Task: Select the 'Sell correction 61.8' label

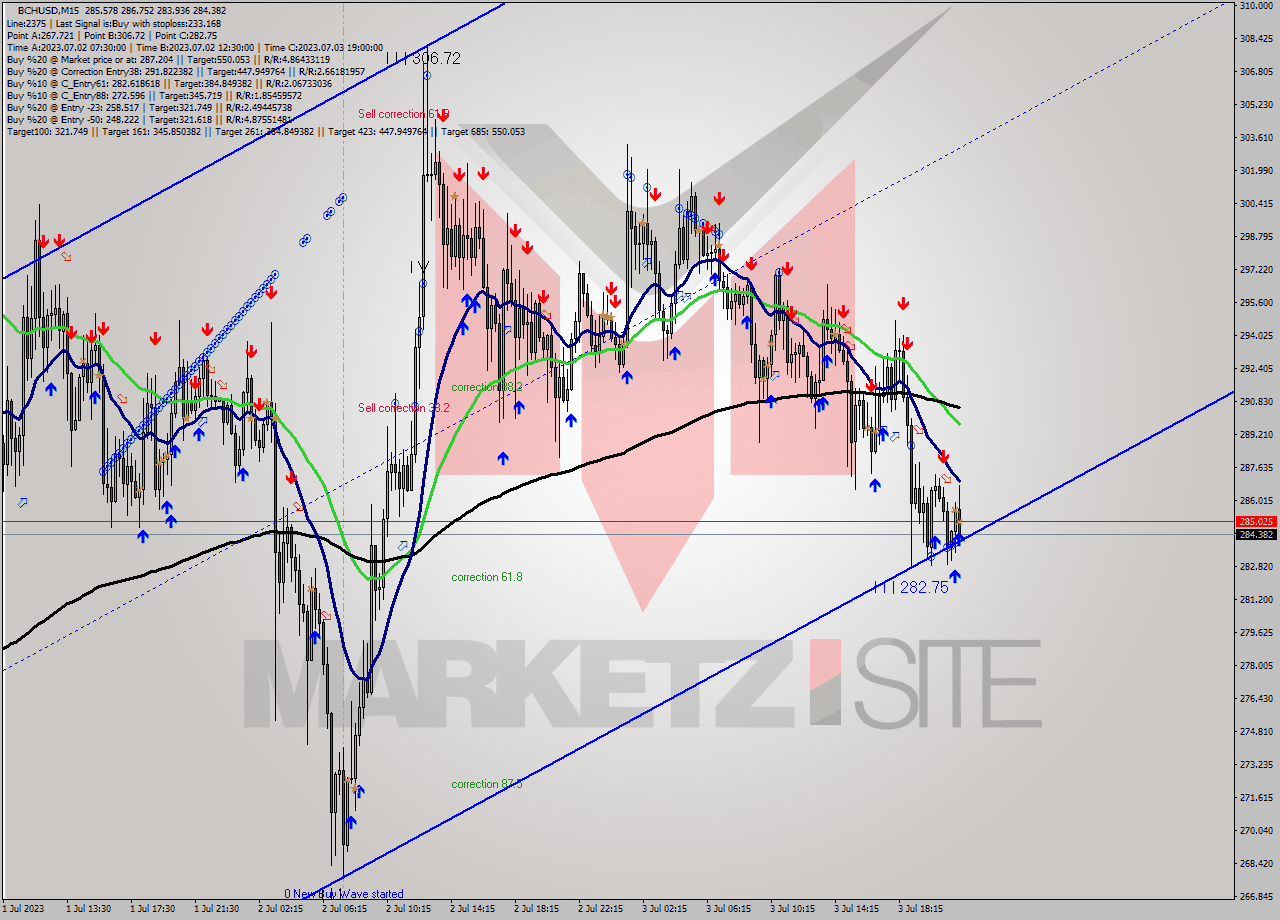Action: pyautogui.click(x=404, y=114)
